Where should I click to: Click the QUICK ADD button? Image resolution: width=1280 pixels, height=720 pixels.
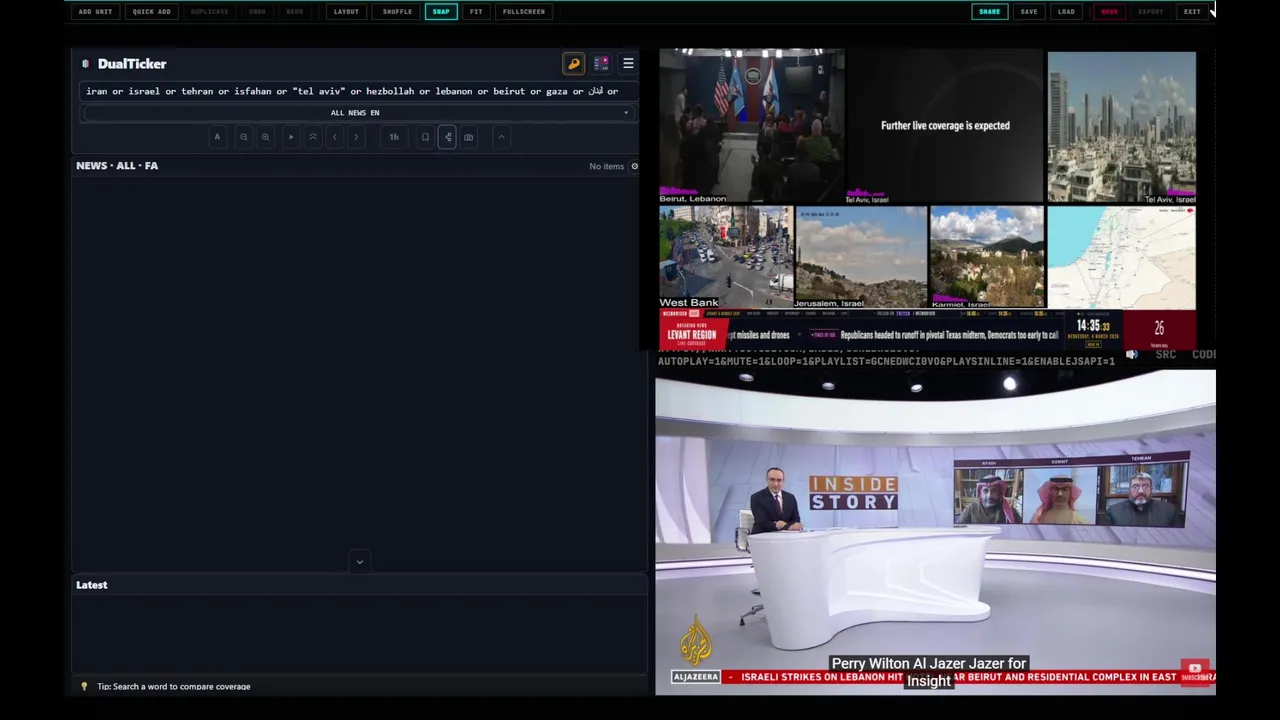point(152,12)
